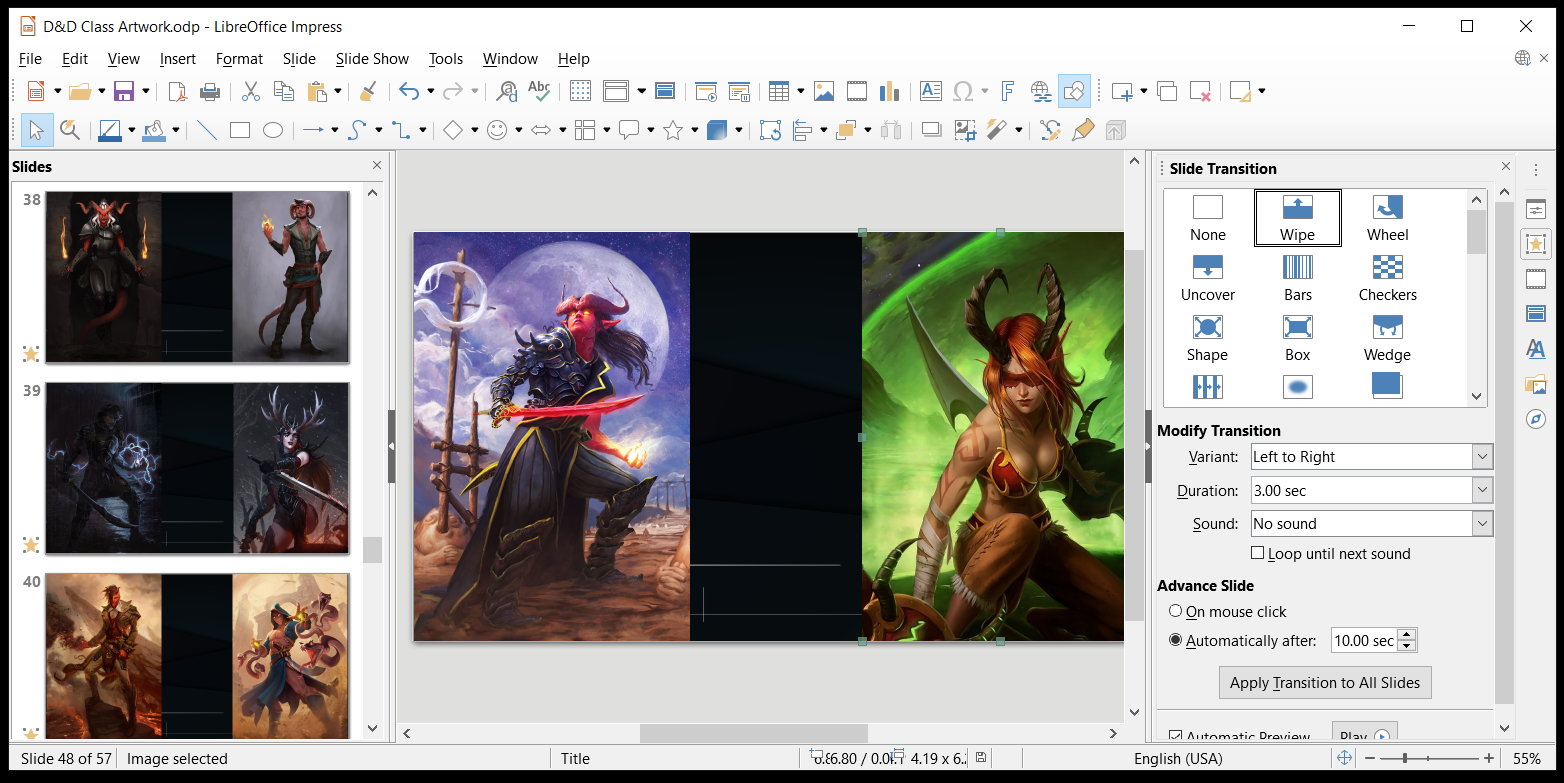Click the Insert Hyperlink icon
1564x783 pixels.
pos(1041,91)
